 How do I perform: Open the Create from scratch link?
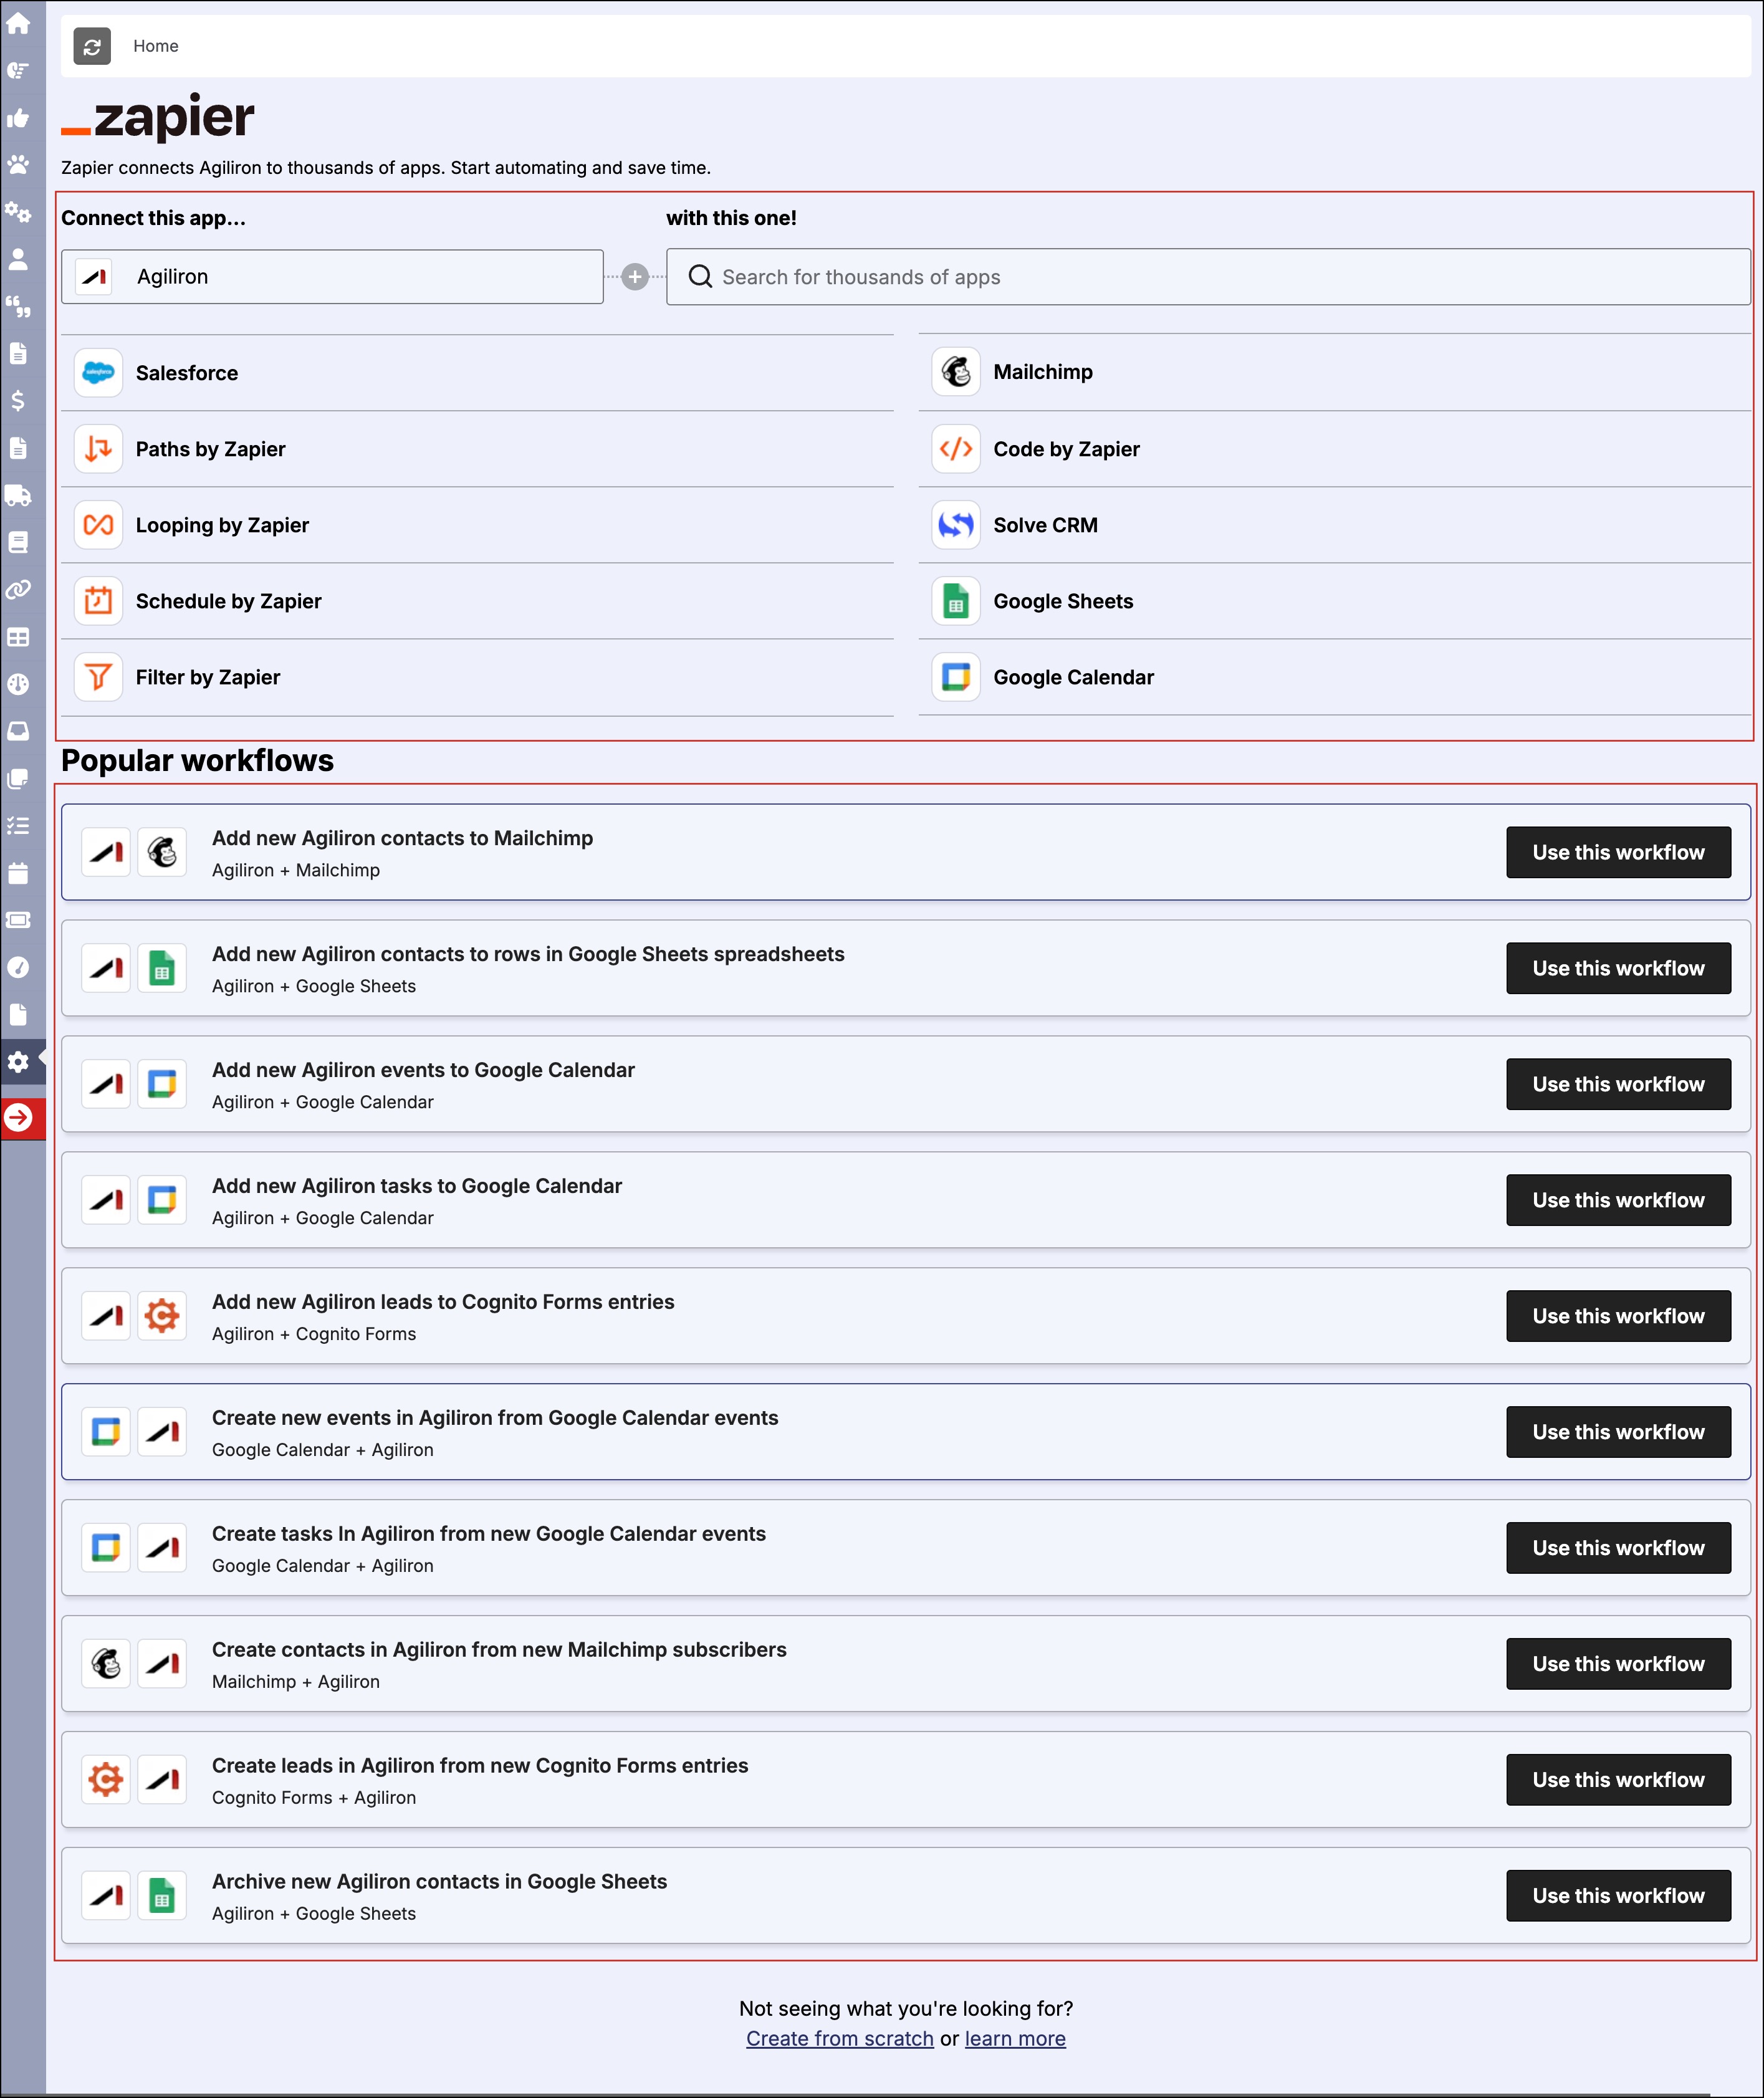839,2039
